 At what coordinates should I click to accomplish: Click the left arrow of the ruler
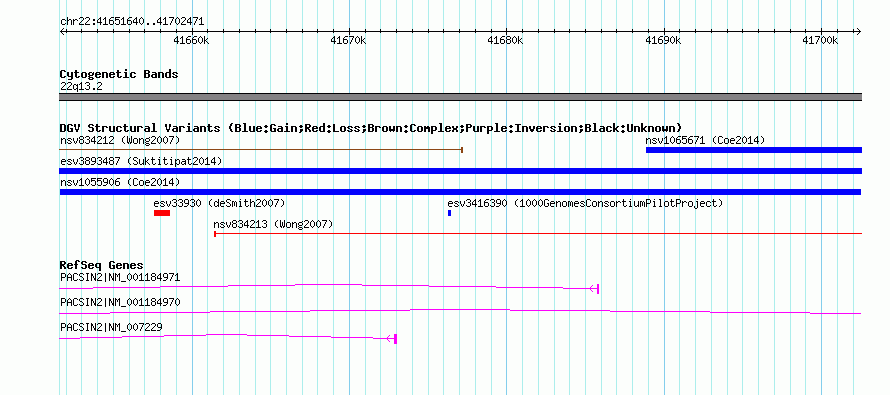point(62,31)
